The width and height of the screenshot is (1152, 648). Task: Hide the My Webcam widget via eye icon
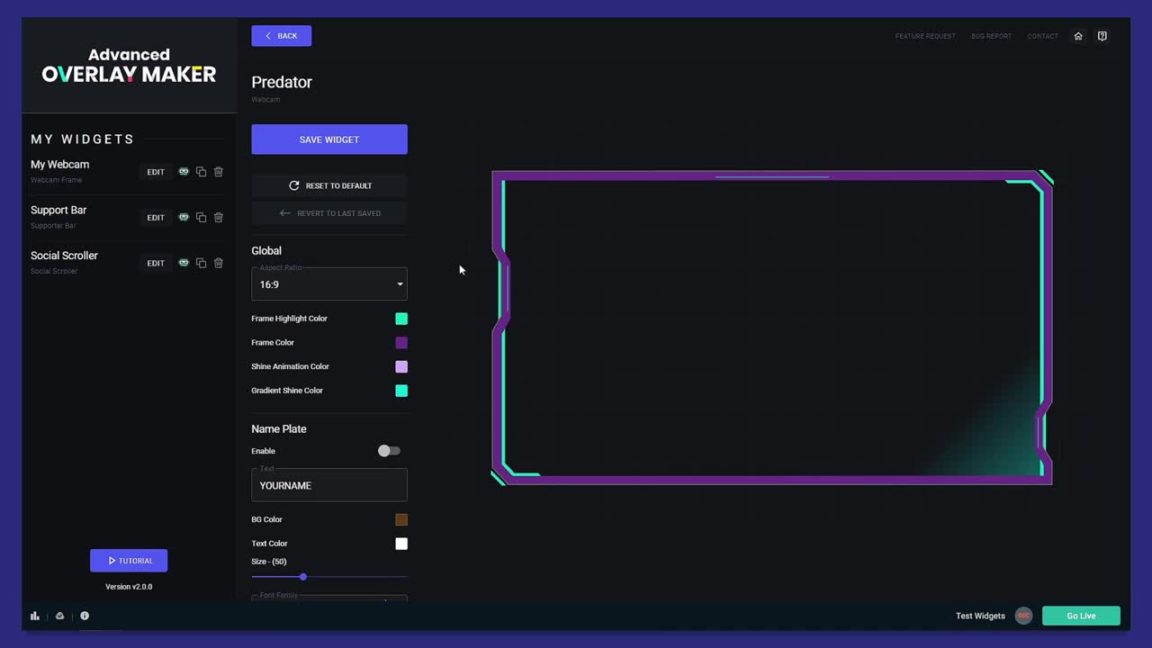point(184,171)
